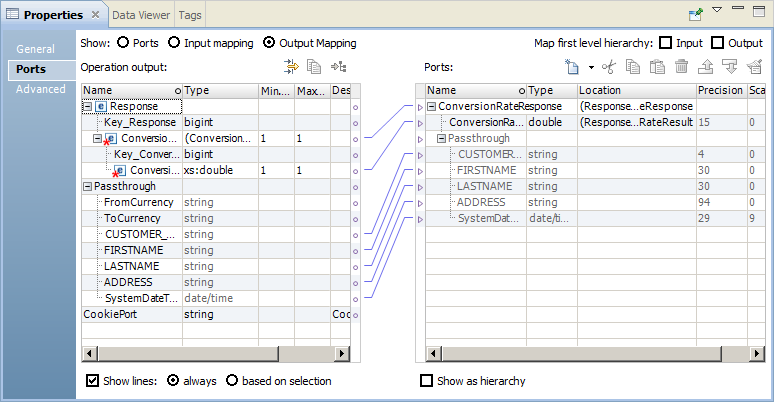Enable the Show as hierarchy checkbox

pyautogui.click(x=428, y=381)
